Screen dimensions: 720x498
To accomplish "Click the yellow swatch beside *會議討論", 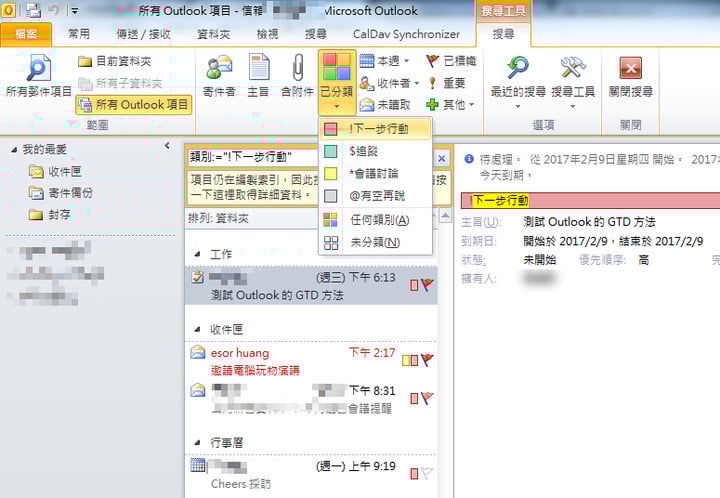I will [x=331, y=173].
